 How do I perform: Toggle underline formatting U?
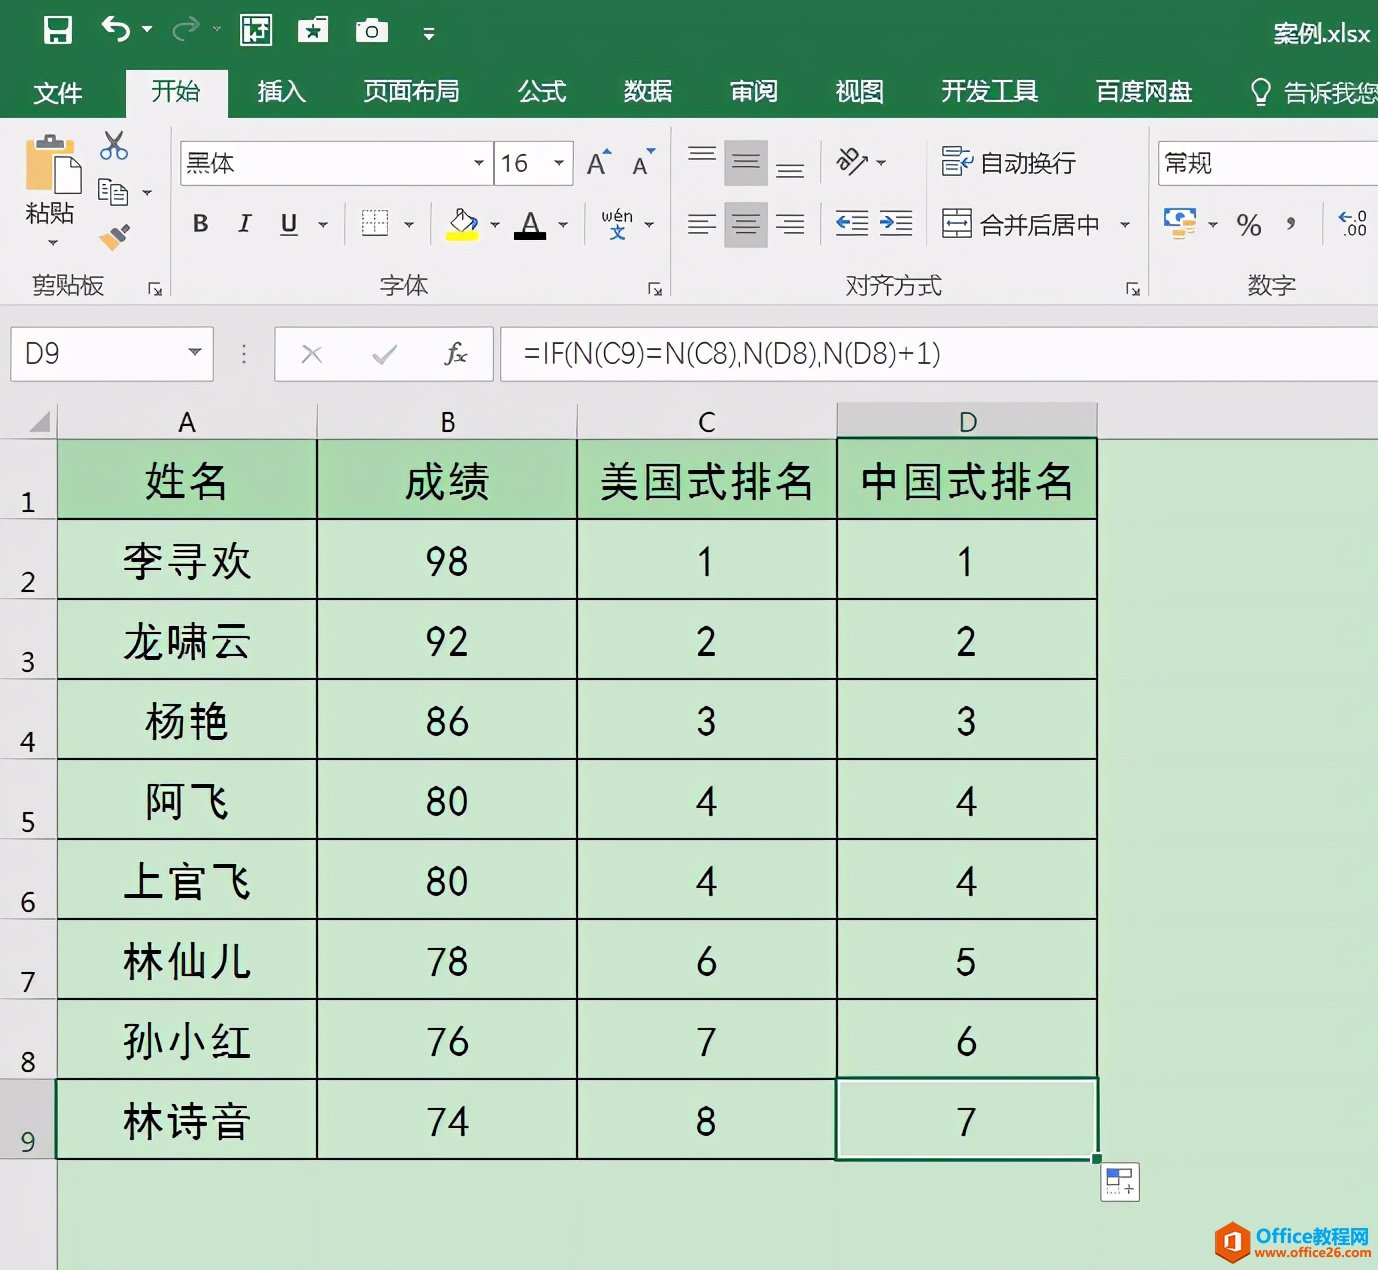click(x=289, y=224)
